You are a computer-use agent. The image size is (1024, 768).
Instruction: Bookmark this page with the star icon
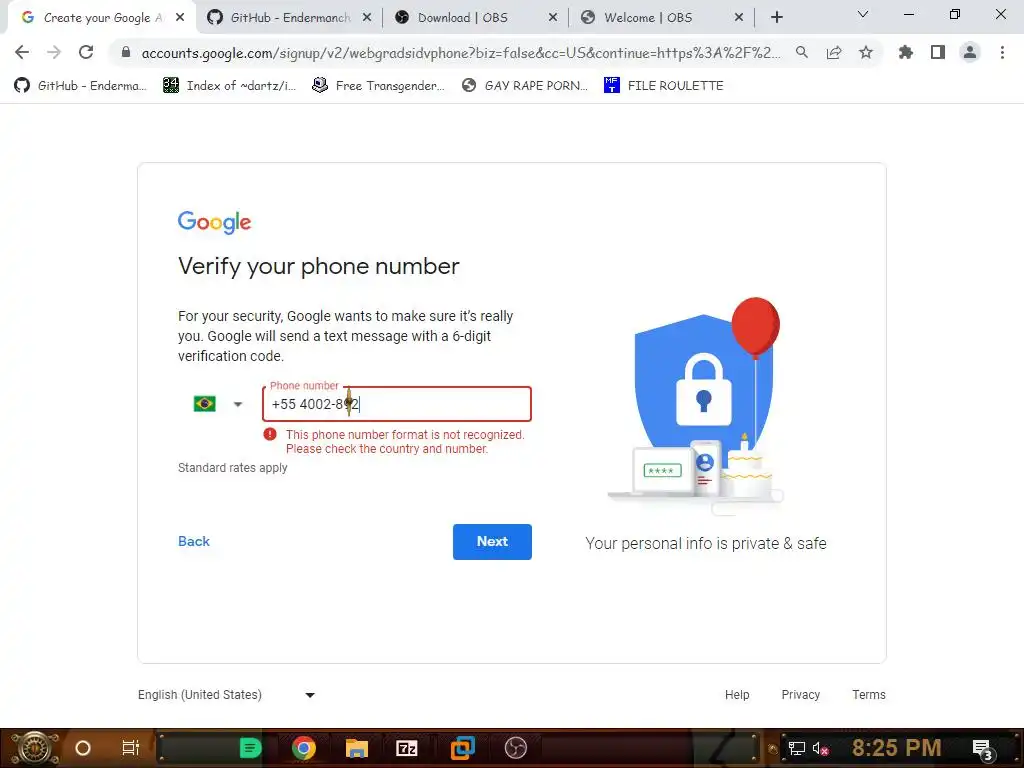tap(866, 52)
